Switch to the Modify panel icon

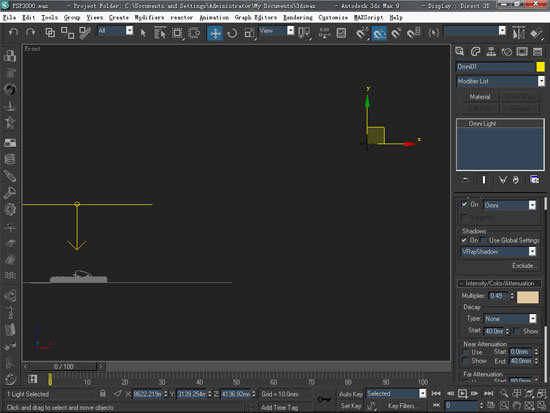click(x=475, y=52)
